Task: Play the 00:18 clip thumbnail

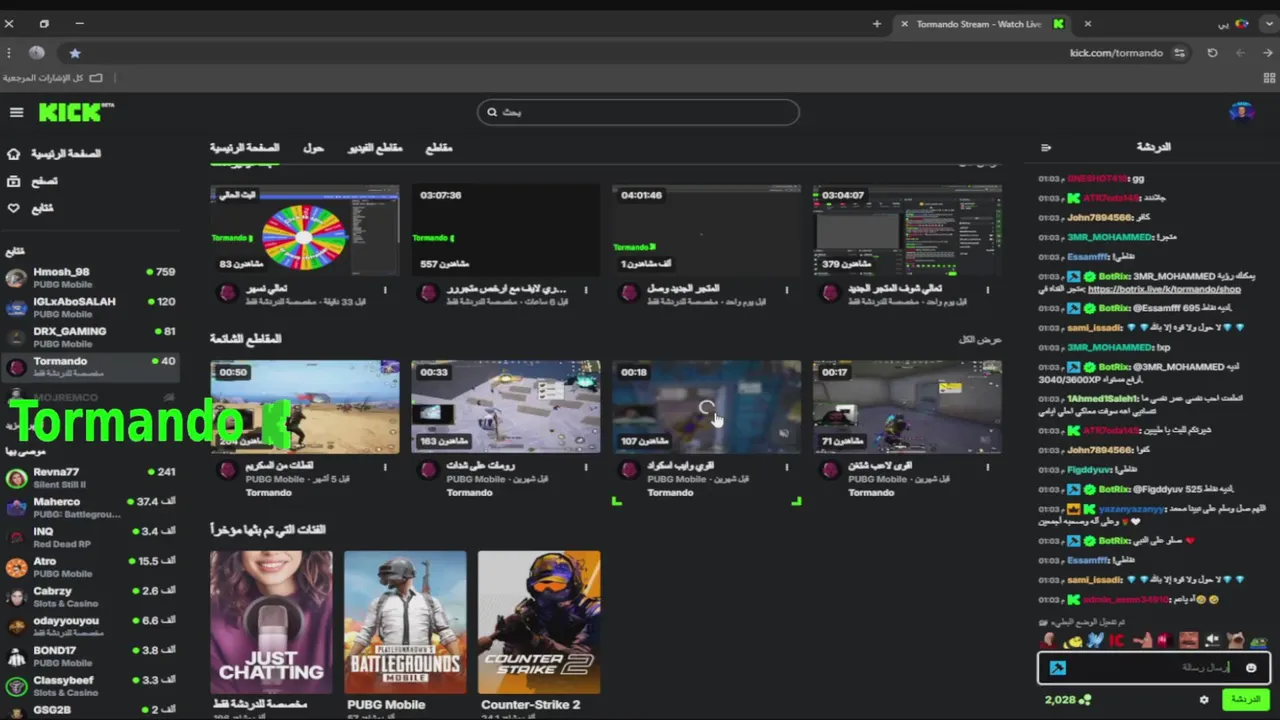Action: (706, 407)
